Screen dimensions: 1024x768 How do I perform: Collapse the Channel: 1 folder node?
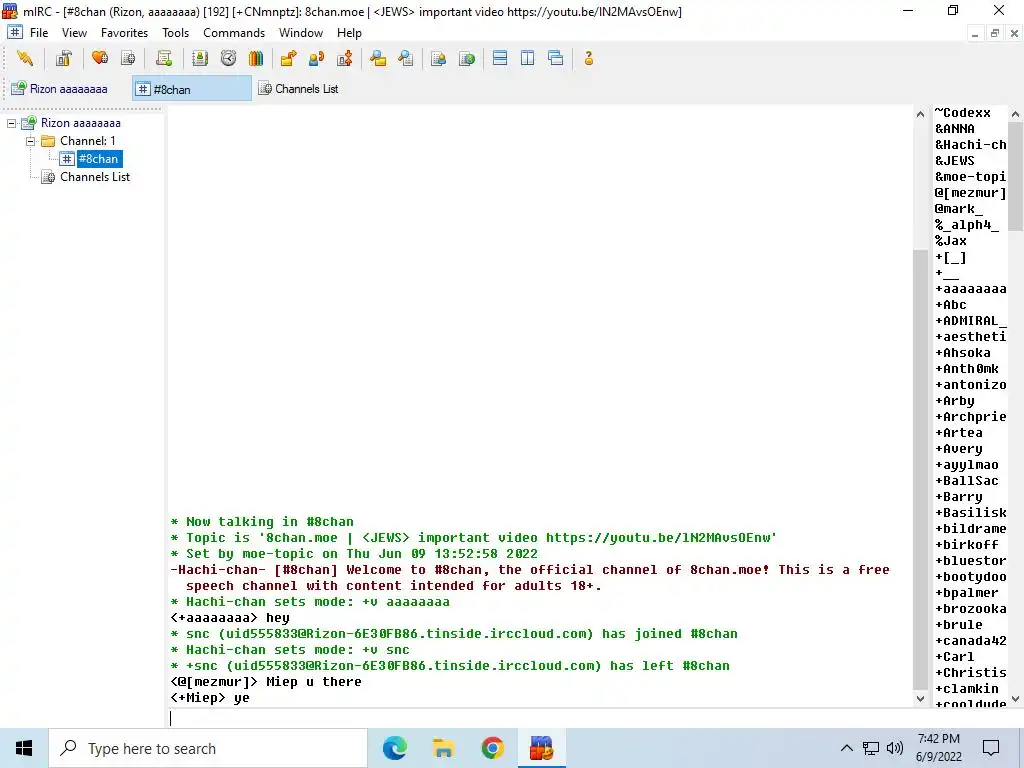point(30,141)
